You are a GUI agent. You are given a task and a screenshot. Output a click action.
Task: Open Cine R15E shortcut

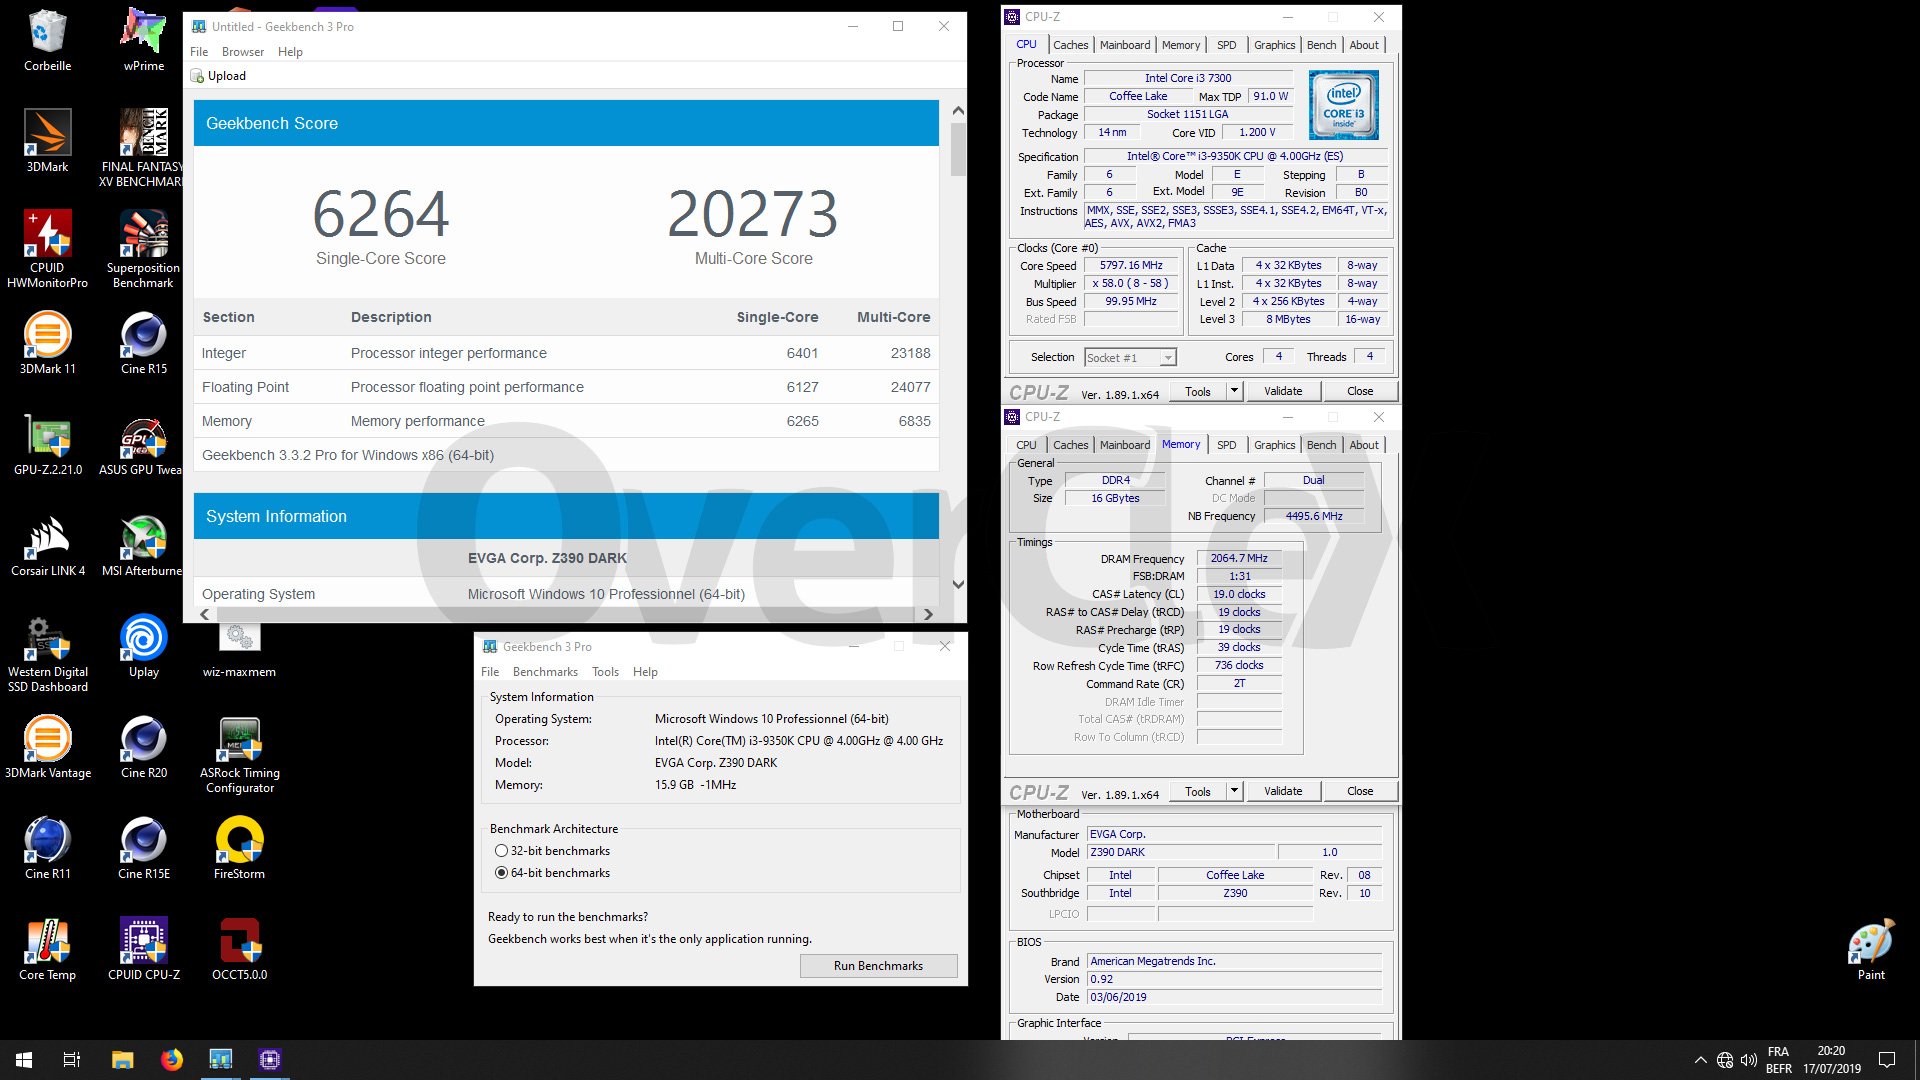[144, 848]
